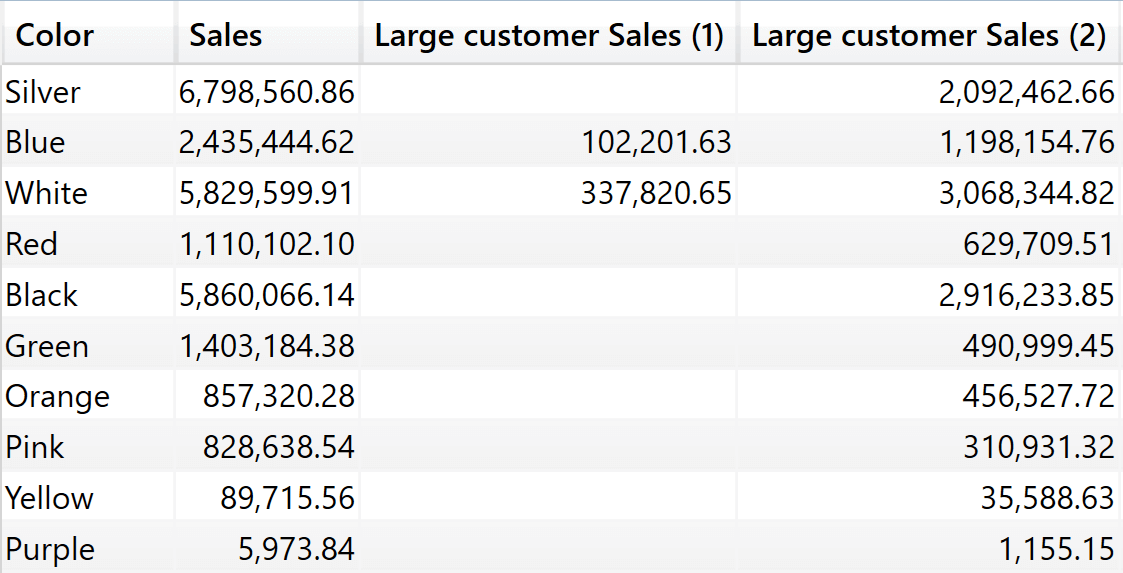
Task: Click the 102,201.63 value for Blue
Action: click(x=656, y=142)
